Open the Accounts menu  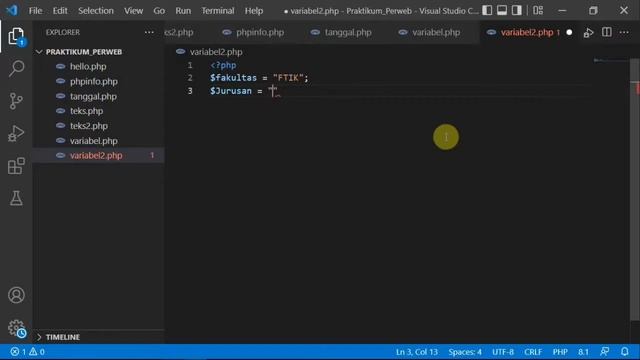pyautogui.click(x=16, y=295)
